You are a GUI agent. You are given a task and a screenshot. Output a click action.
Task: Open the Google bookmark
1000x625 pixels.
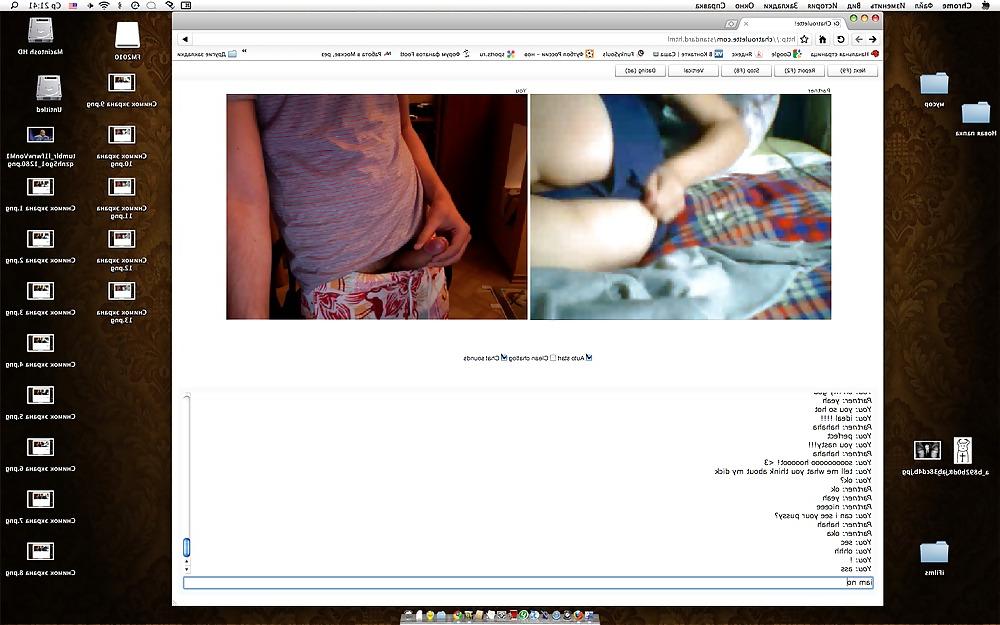click(786, 54)
